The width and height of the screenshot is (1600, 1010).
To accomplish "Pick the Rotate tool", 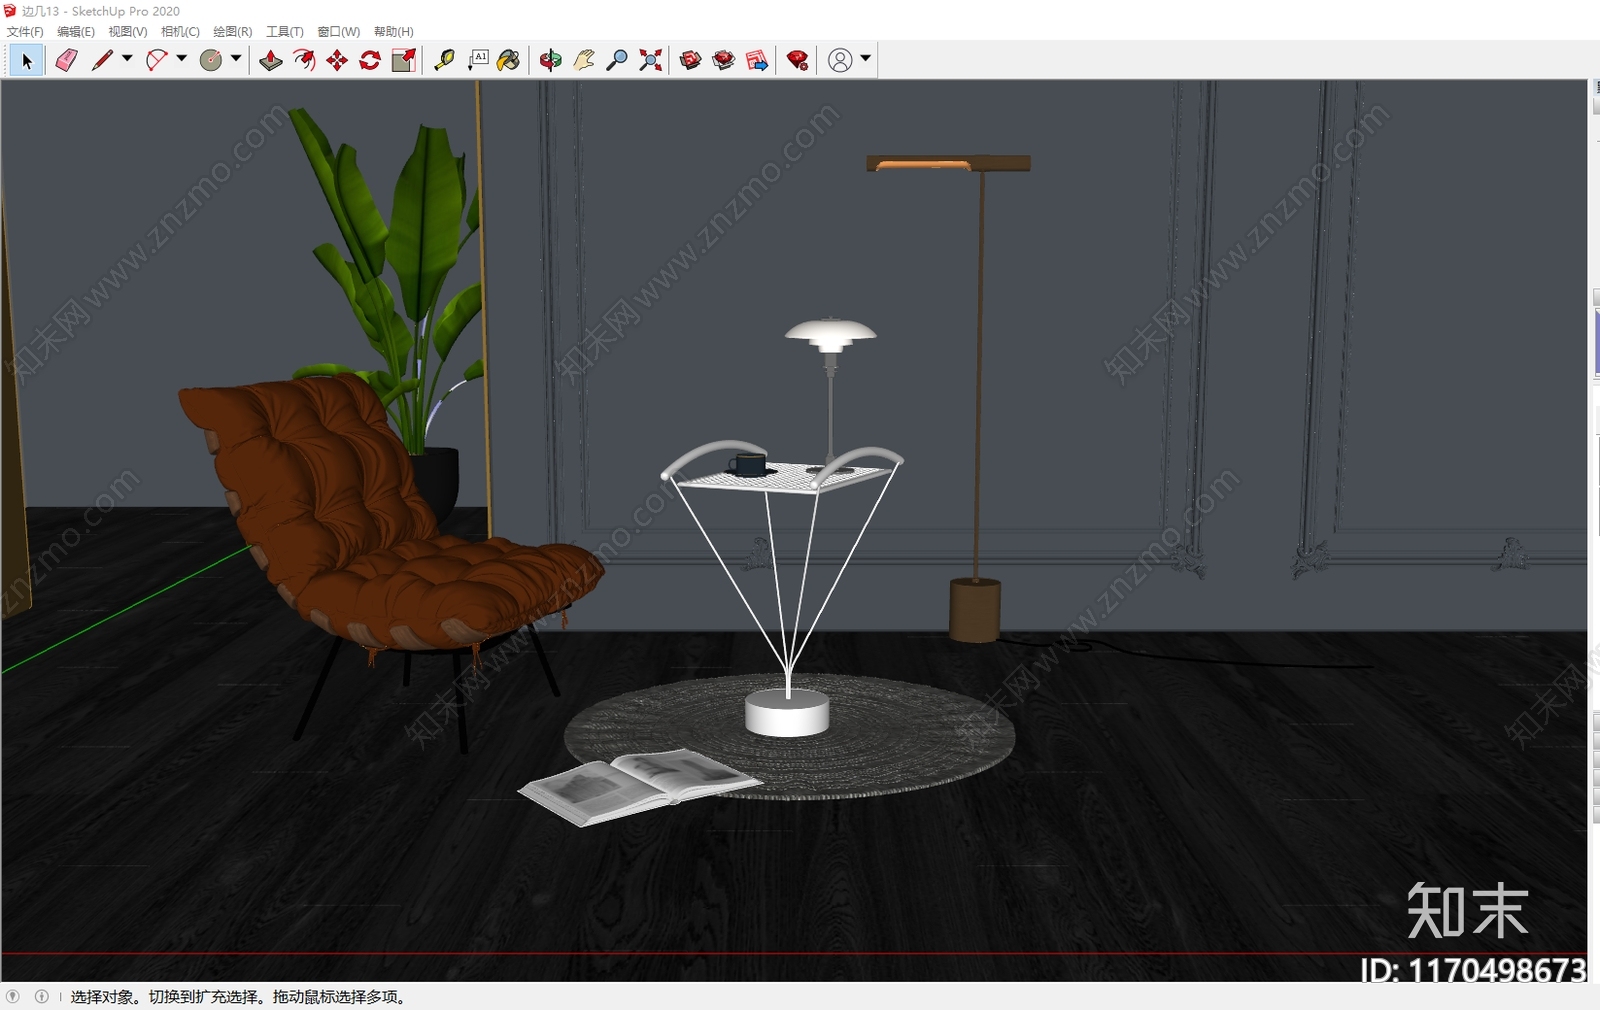I will 370,61.
